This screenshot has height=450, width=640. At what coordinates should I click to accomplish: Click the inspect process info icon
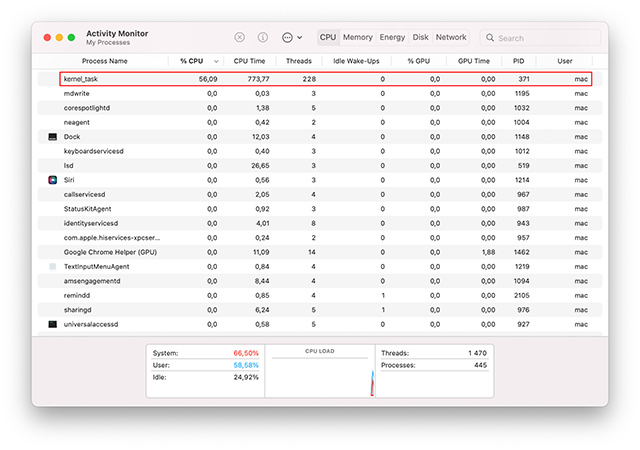(x=263, y=37)
